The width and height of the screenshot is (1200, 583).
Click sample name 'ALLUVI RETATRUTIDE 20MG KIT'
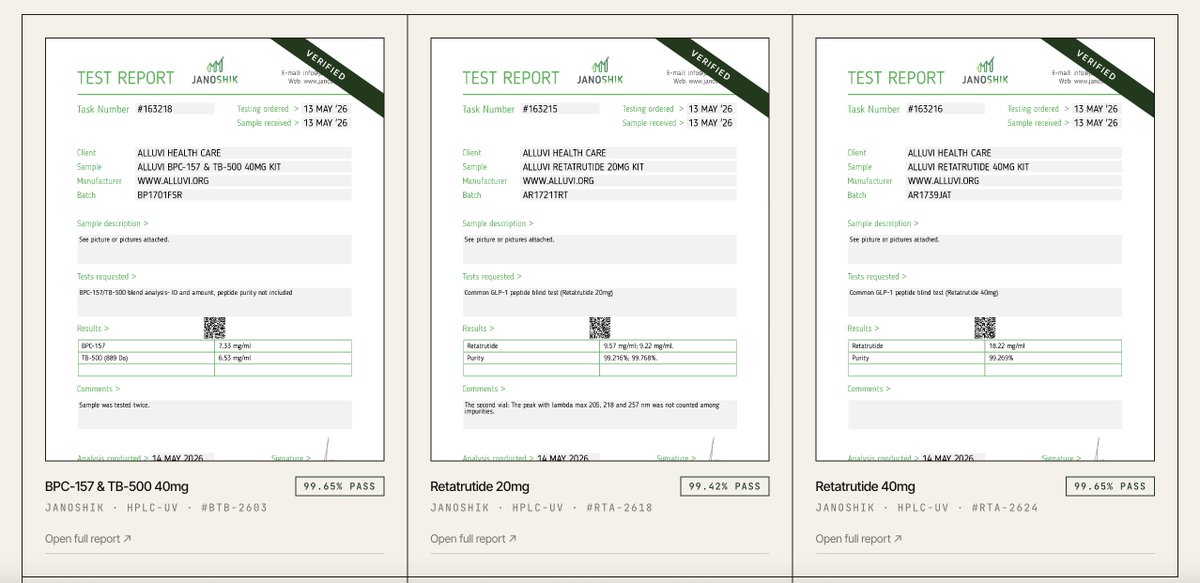(x=583, y=167)
